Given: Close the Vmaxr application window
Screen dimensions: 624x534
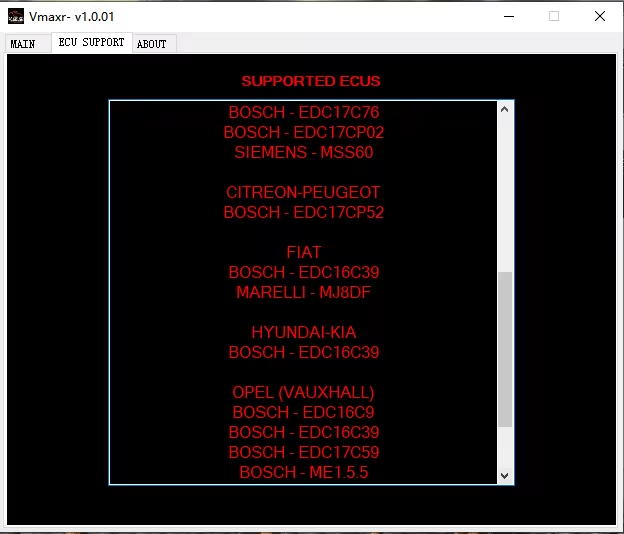Looking at the screenshot, I should pyautogui.click(x=599, y=16).
